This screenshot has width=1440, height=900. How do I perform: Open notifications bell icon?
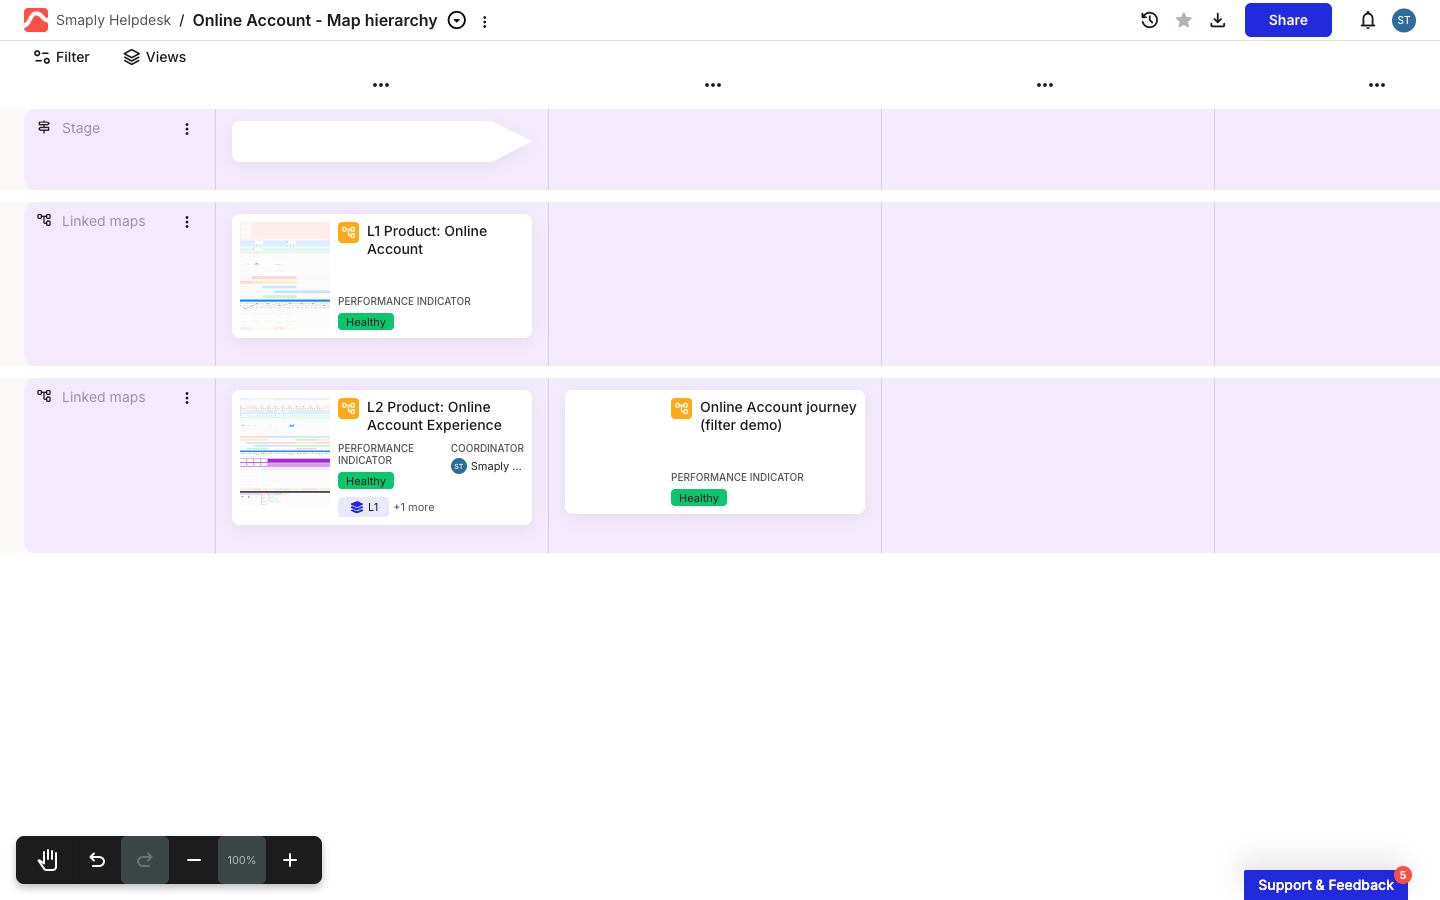[x=1368, y=20]
